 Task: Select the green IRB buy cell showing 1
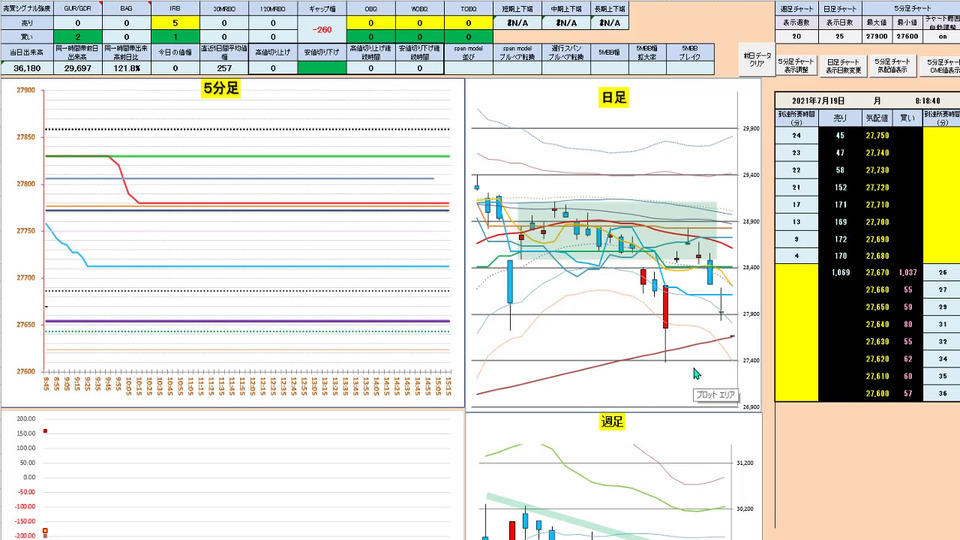coord(175,37)
